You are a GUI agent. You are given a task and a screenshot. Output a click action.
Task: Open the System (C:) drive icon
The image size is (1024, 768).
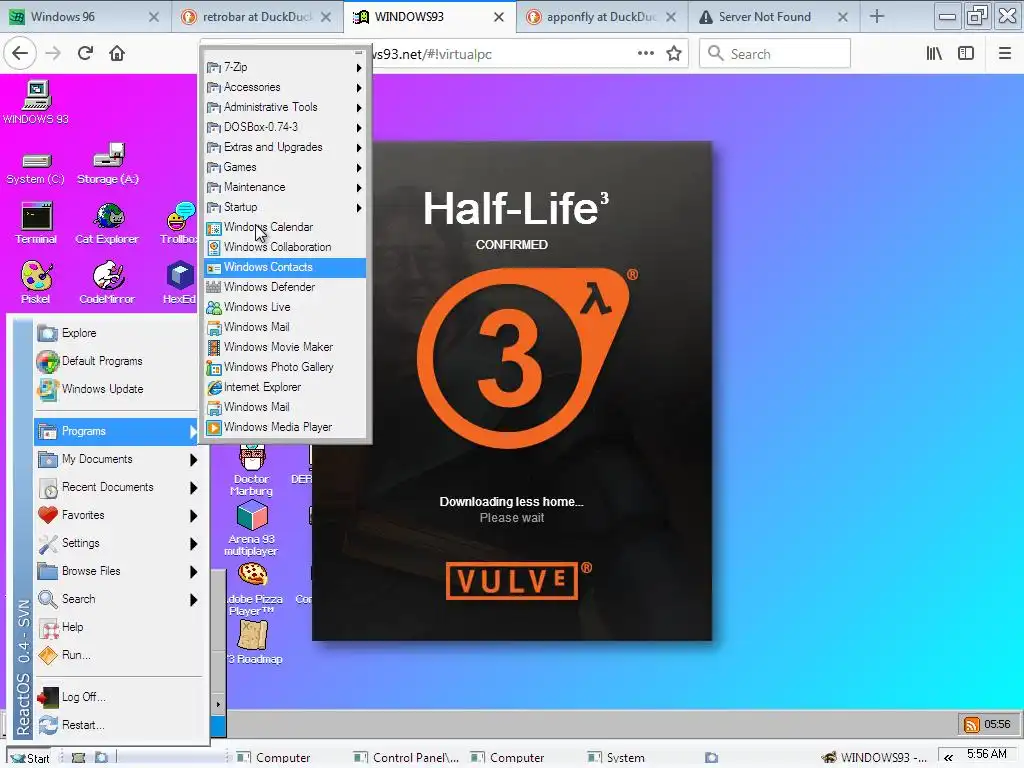click(36, 166)
